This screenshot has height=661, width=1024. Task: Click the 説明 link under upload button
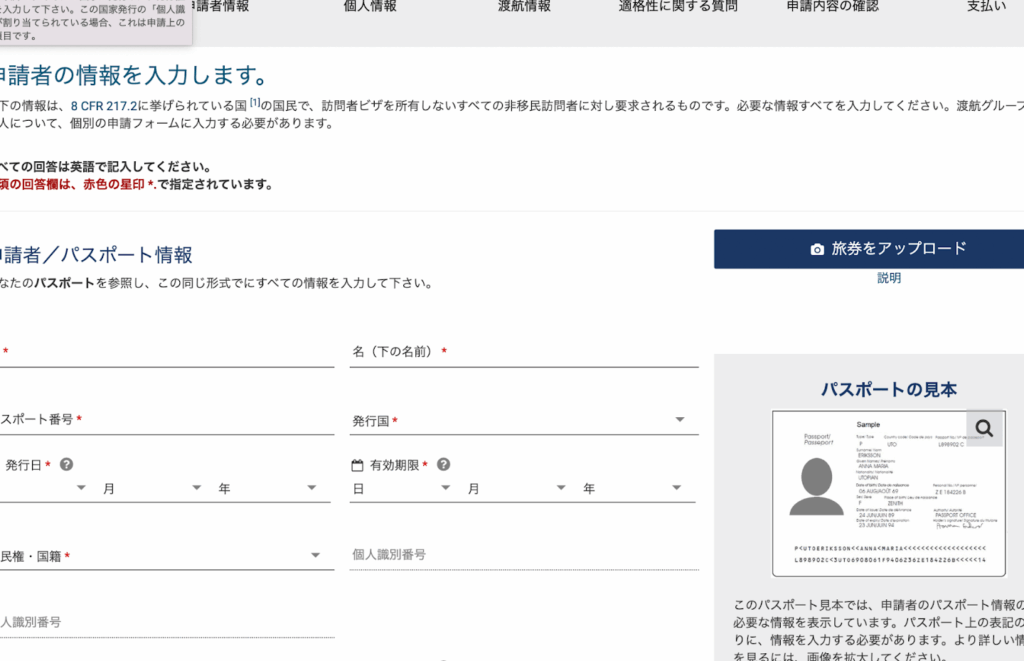[x=889, y=278]
